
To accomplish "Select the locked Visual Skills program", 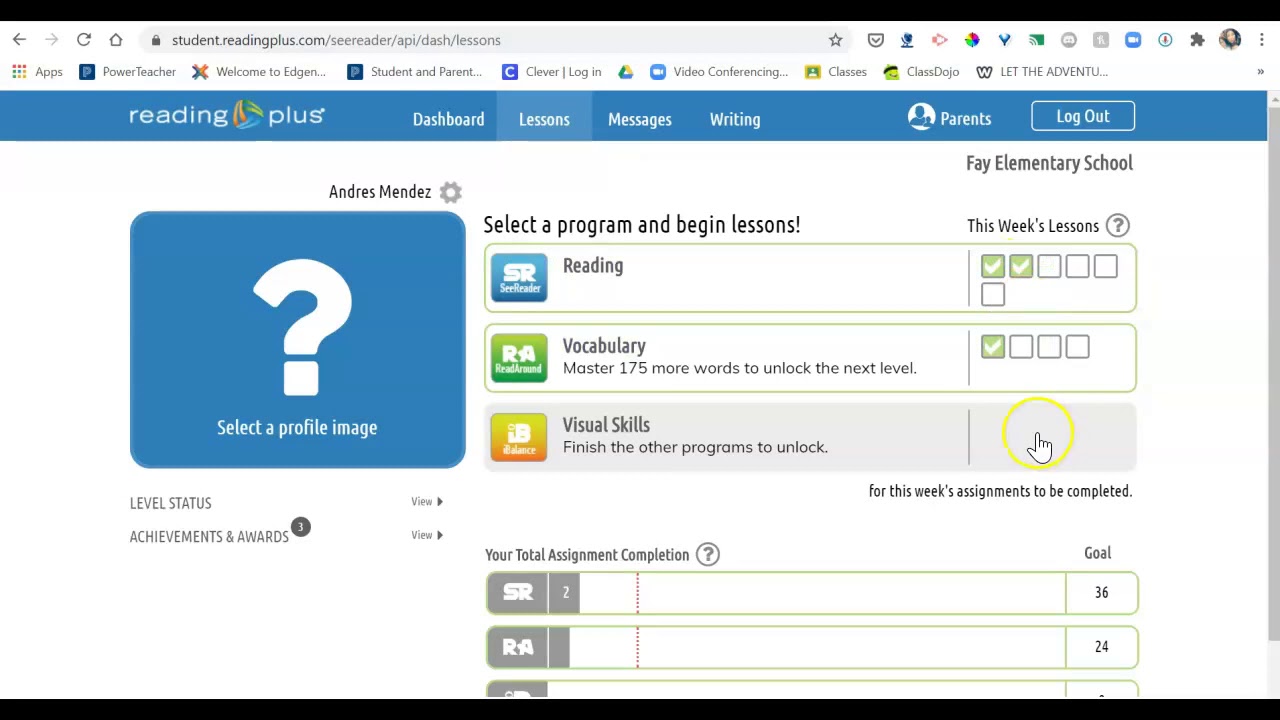I will pyautogui.click(x=810, y=437).
